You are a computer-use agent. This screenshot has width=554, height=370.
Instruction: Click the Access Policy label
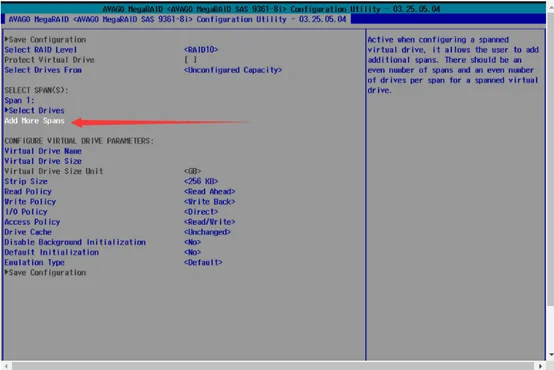point(32,222)
